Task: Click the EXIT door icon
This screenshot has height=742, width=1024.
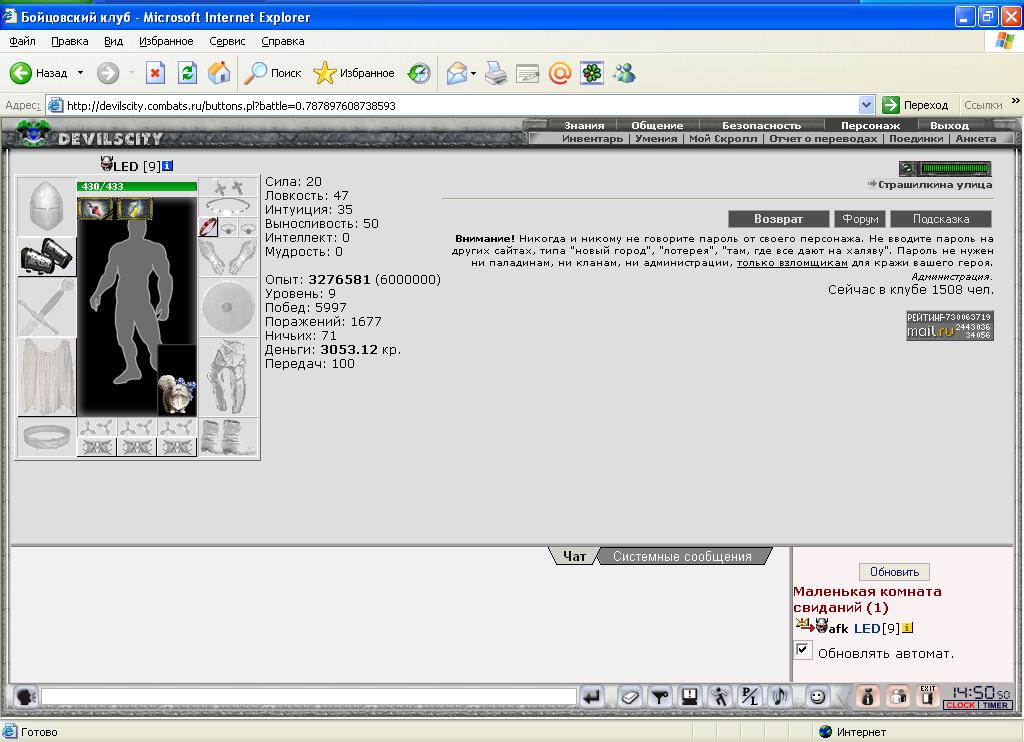Action: [x=927, y=697]
